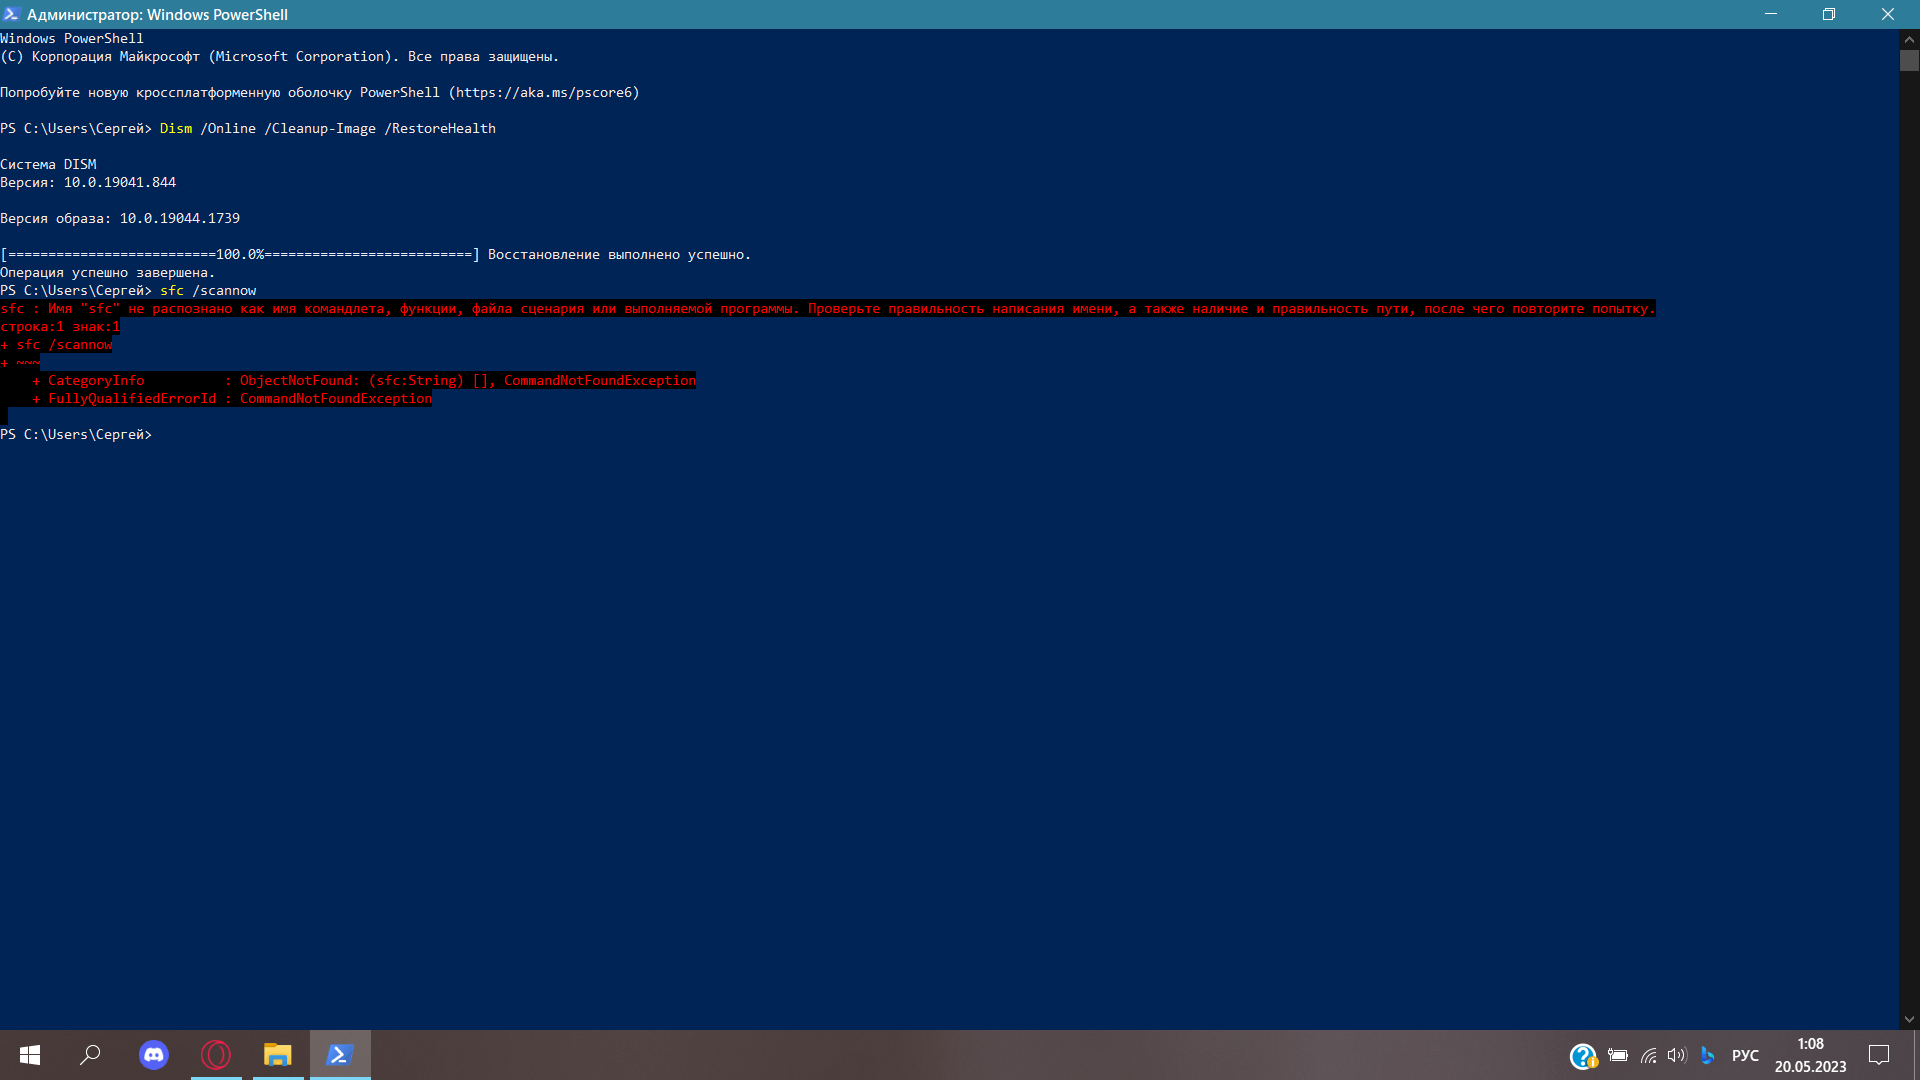Open the Windows Start menu
The width and height of the screenshot is (1920, 1080).
30,1055
